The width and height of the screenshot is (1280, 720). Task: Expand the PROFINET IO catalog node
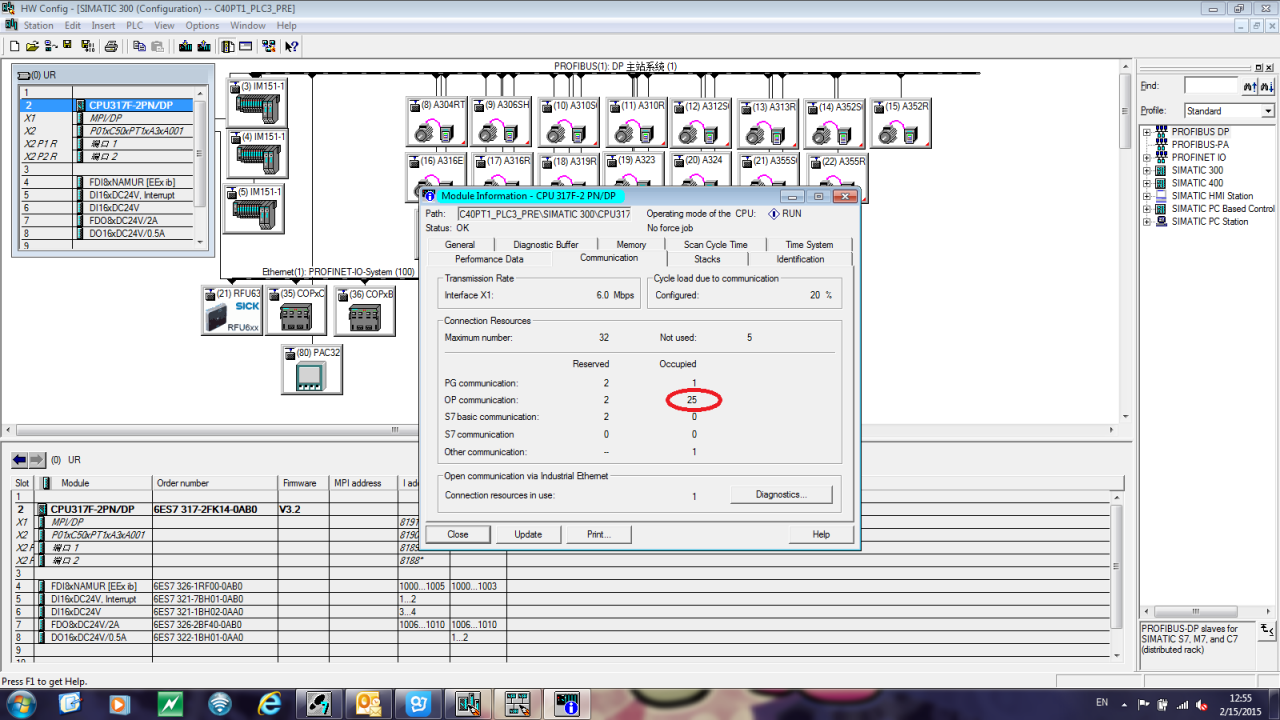tap(1147, 158)
